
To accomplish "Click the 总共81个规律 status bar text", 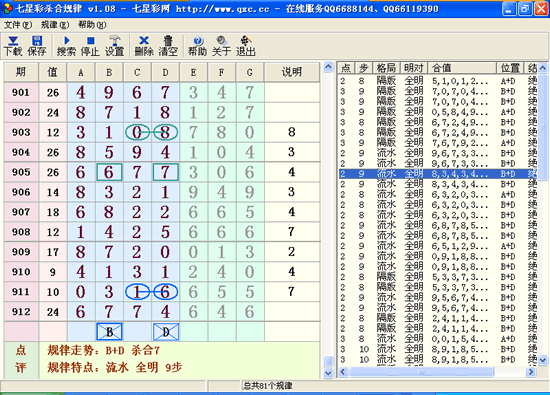I will tap(268, 386).
